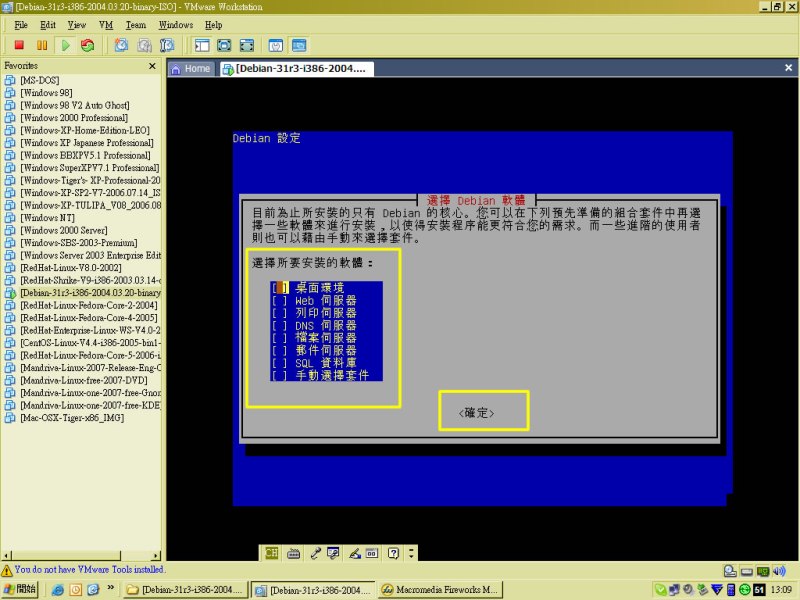Select [Mandriva-Linux-free-2007-DVD] favorite
The image size is (800, 600).
(84, 381)
